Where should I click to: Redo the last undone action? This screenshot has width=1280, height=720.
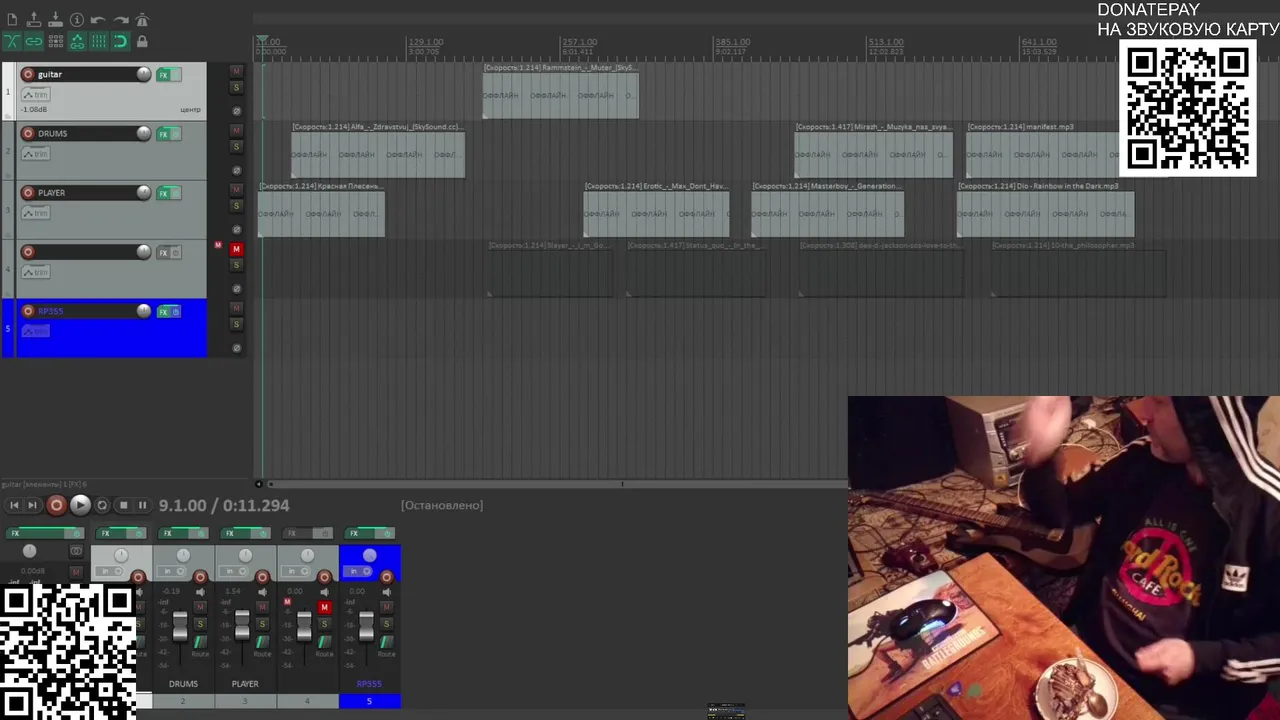pos(120,20)
